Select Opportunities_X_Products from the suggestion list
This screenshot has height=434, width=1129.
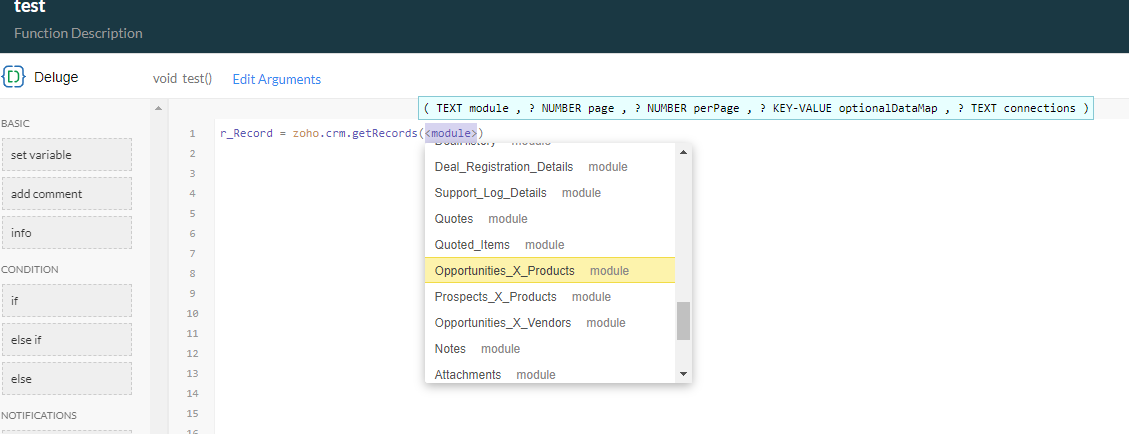pyautogui.click(x=505, y=271)
